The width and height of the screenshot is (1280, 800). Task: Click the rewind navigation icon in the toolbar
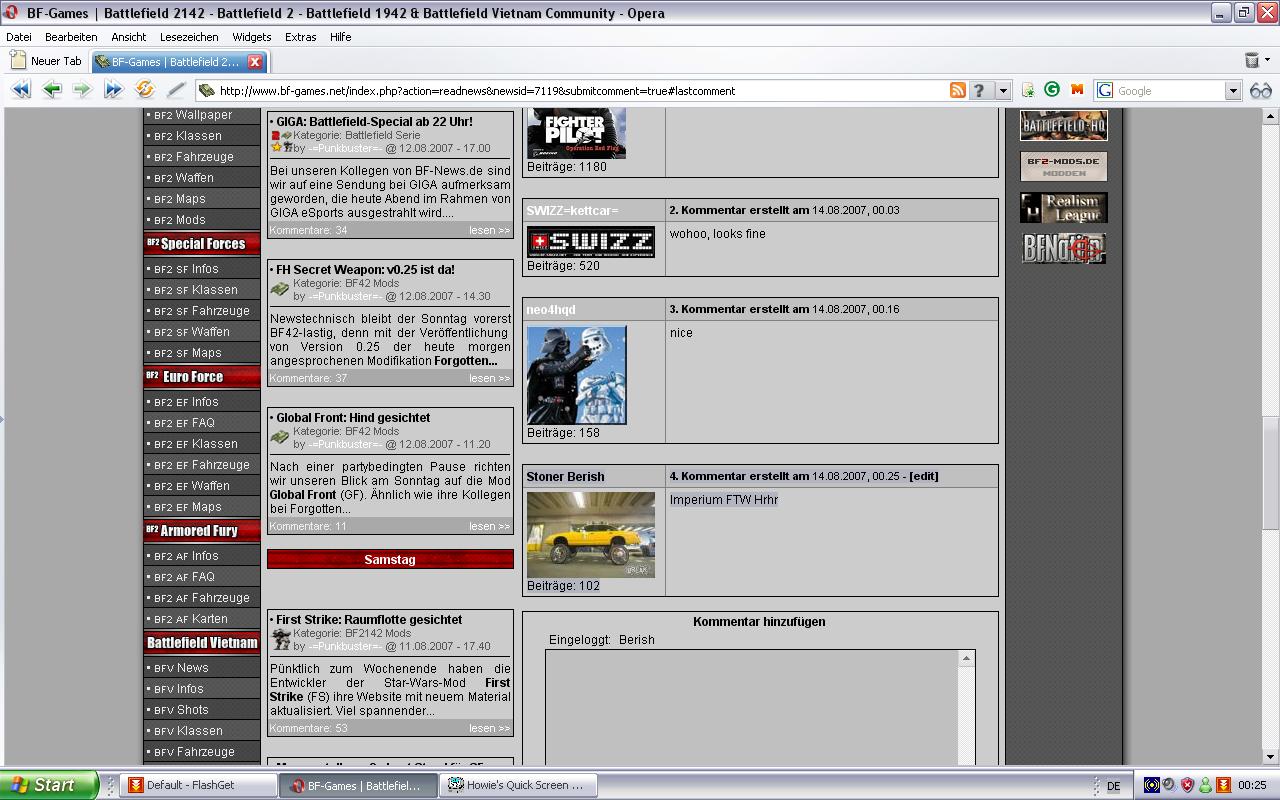20,90
